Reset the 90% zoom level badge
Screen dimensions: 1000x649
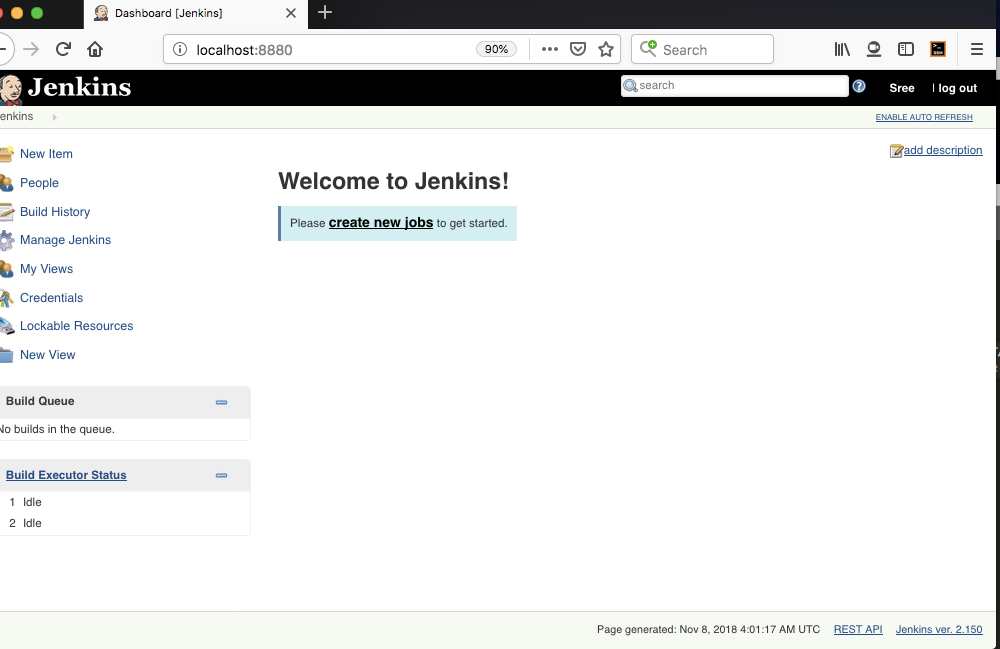coord(496,49)
